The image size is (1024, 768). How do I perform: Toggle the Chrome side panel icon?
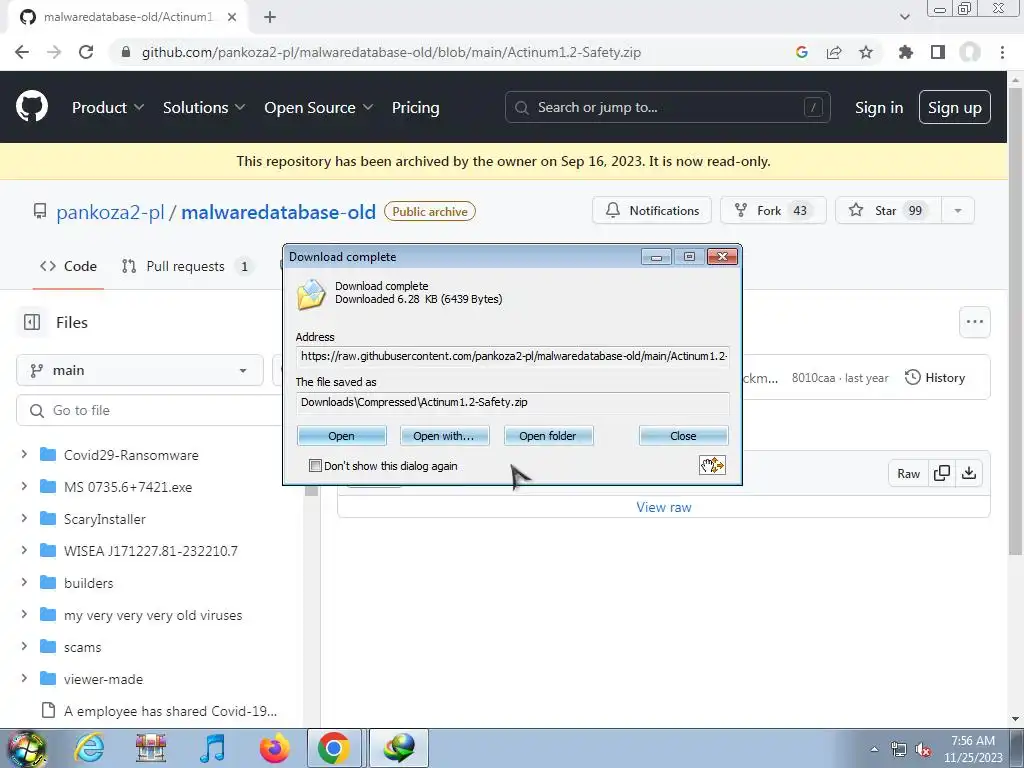(938, 52)
